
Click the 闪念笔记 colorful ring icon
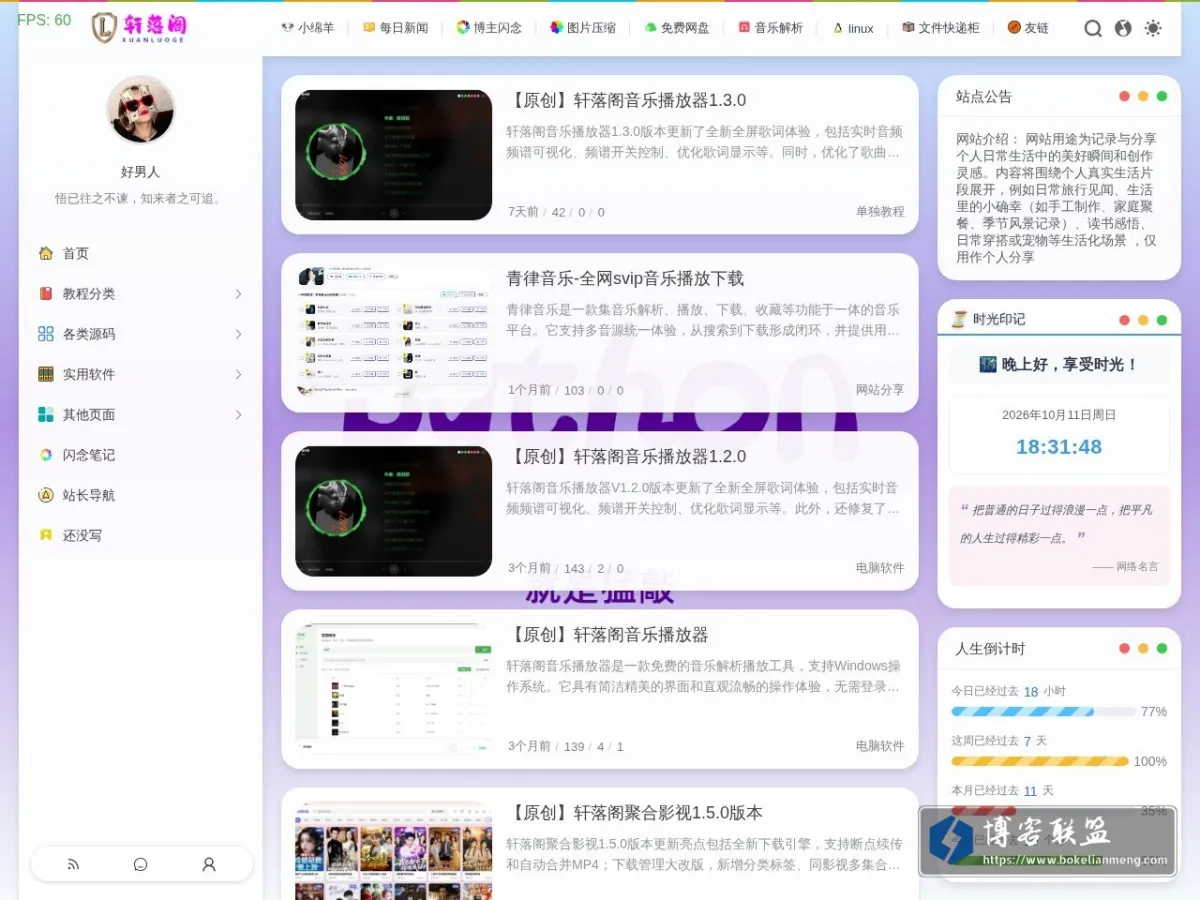46,455
